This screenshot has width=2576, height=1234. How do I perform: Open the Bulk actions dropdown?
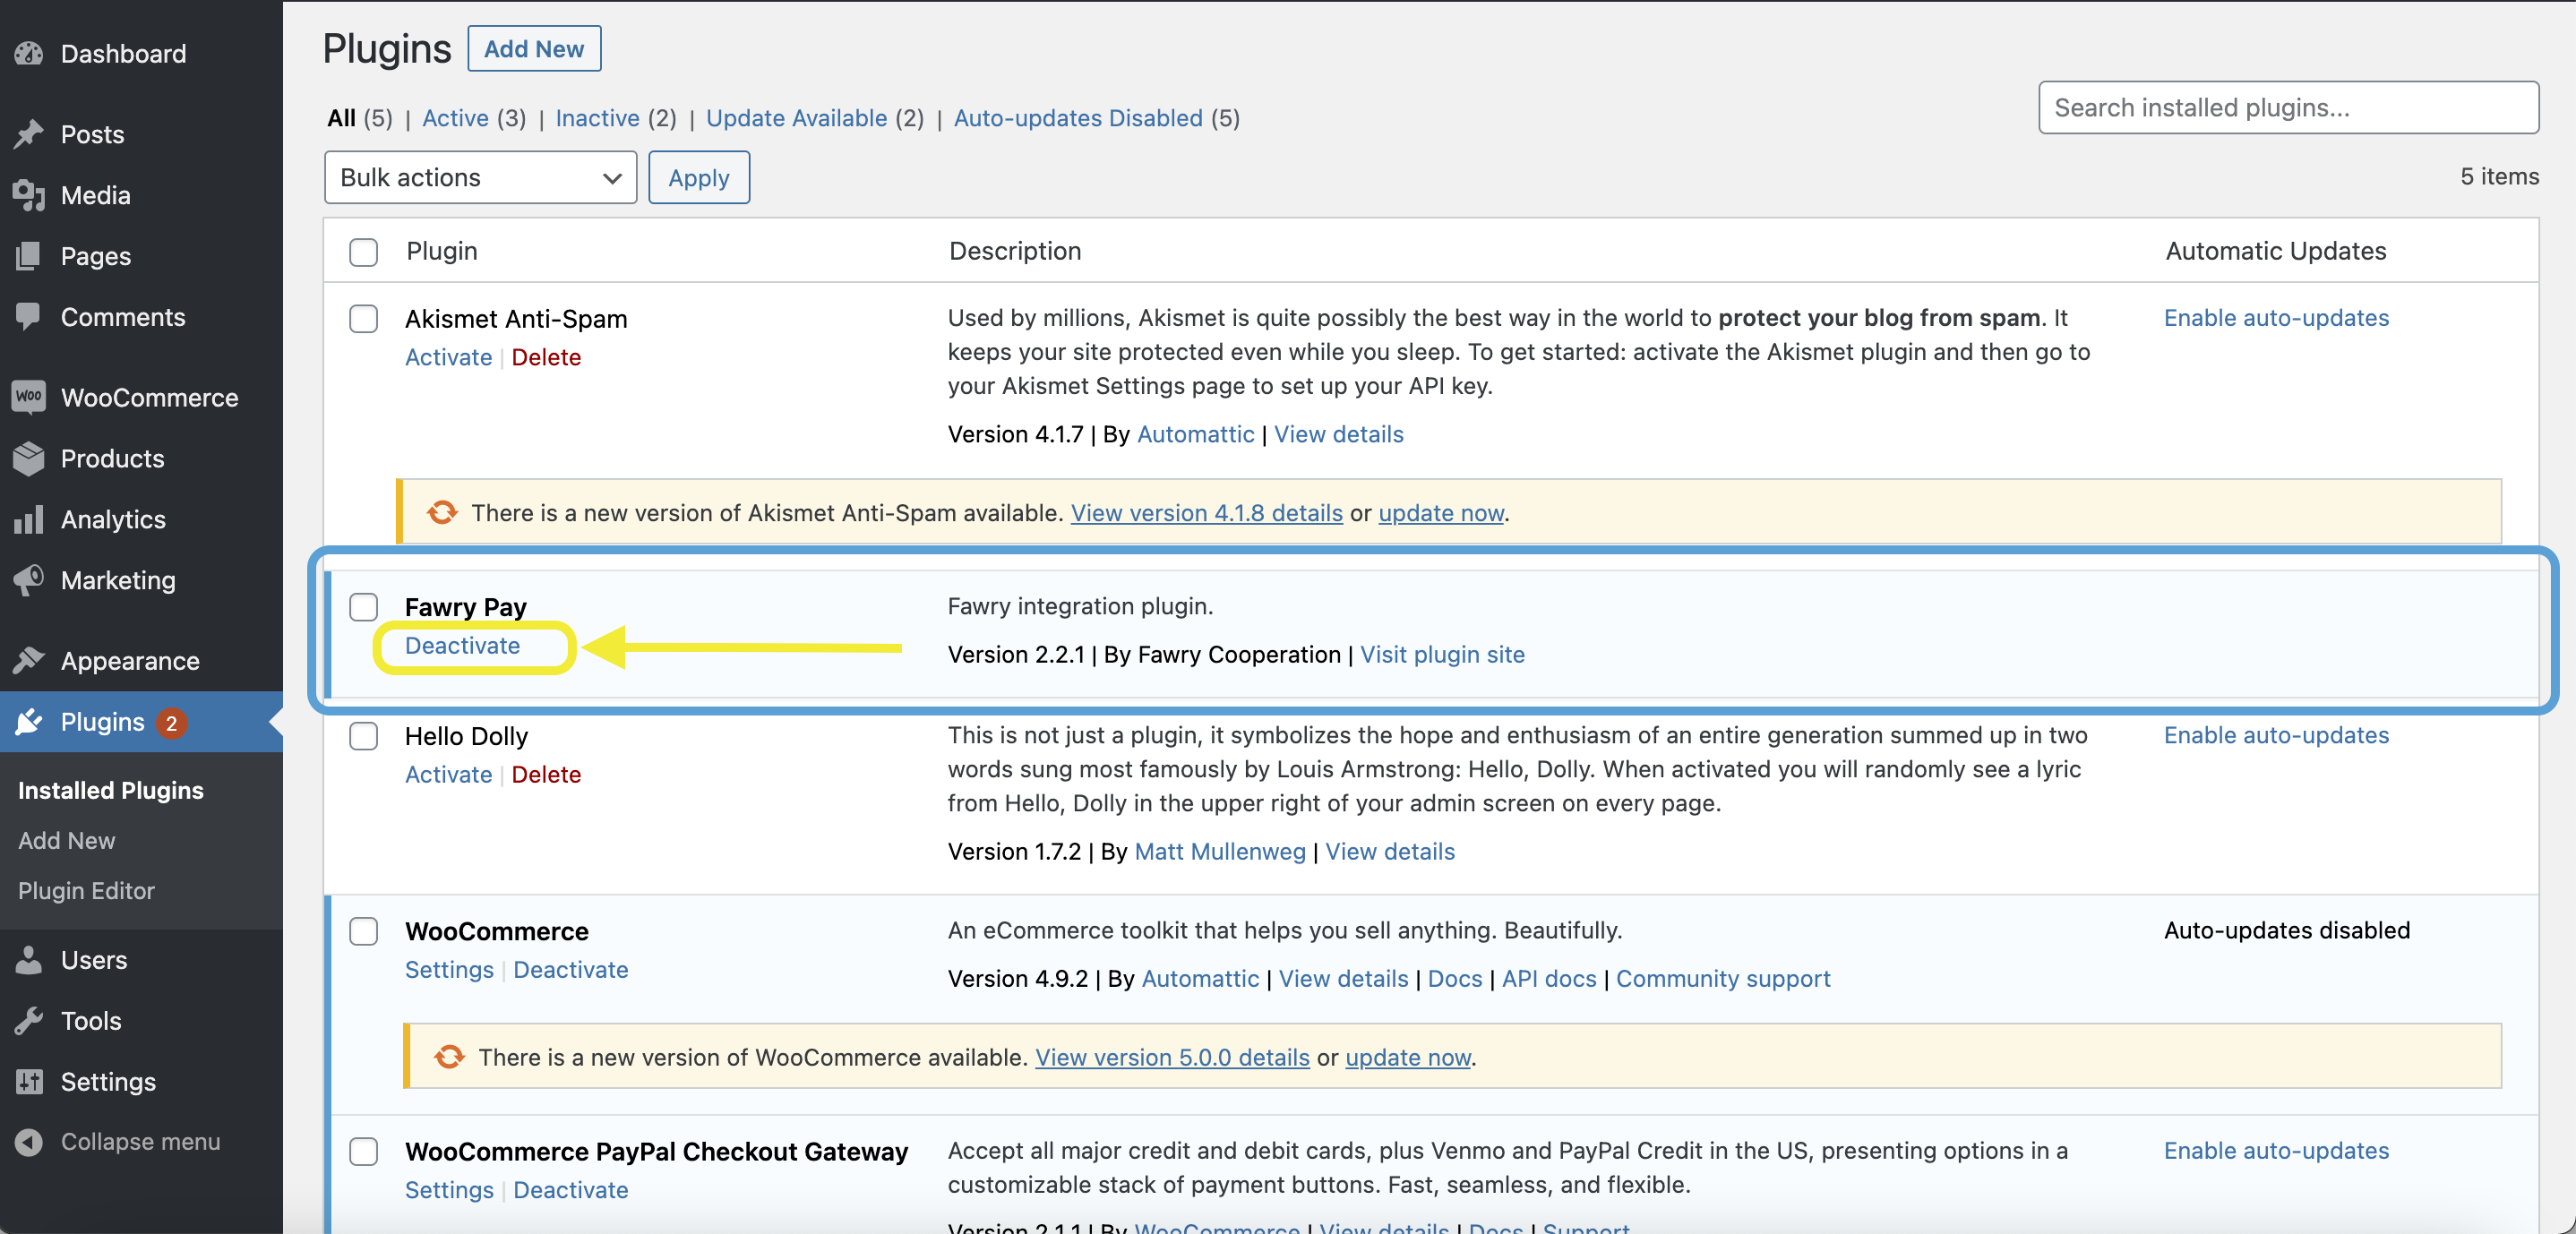point(480,177)
